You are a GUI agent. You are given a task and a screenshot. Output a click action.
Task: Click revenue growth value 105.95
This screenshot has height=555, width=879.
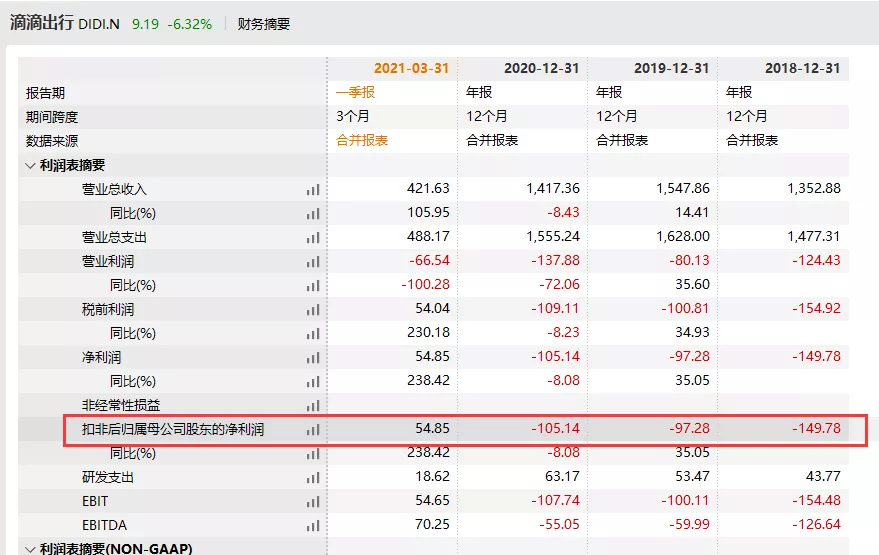[428, 212]
